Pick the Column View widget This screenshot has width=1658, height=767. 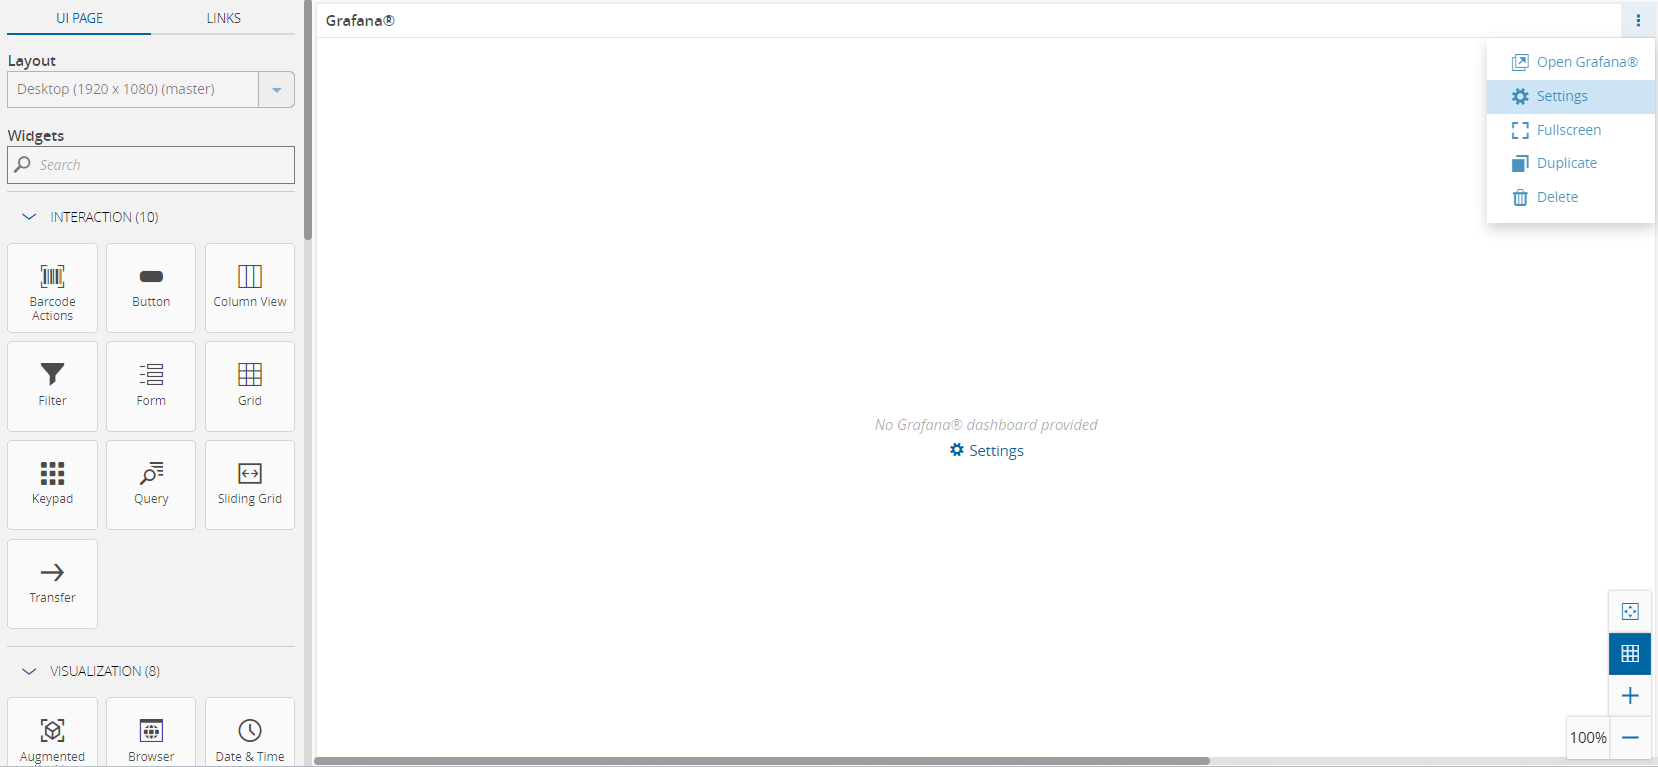pyautogui.click(x=250, y=288)
